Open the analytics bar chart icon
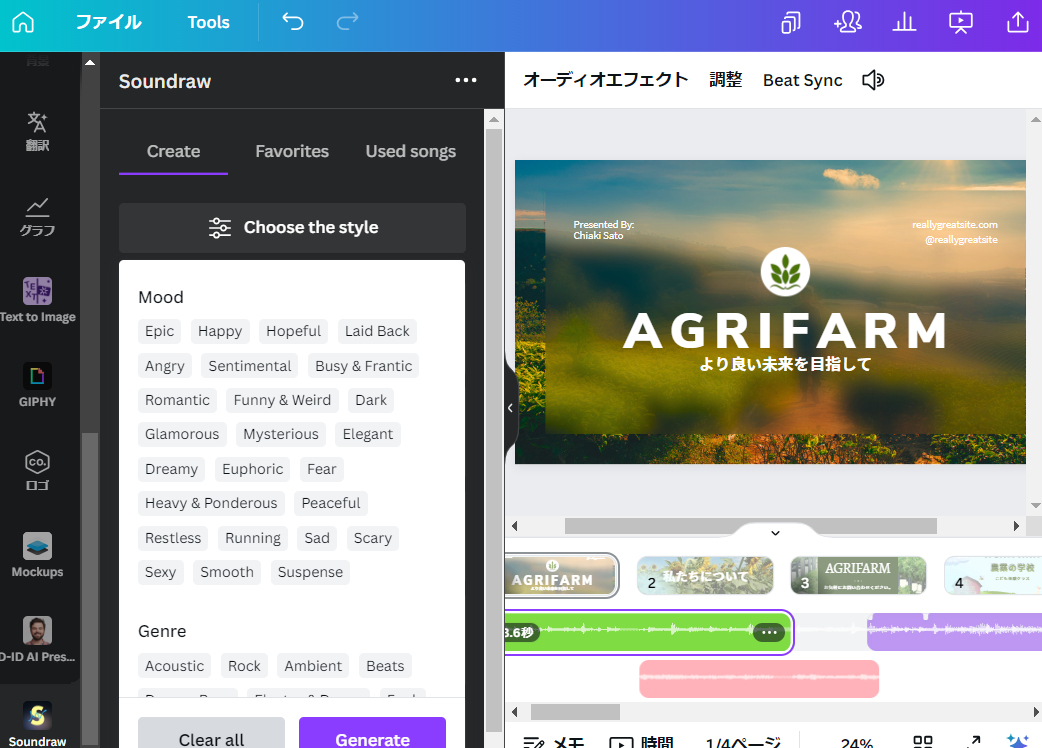Viewport: 1042px width, 748px height. click(904, 22)
